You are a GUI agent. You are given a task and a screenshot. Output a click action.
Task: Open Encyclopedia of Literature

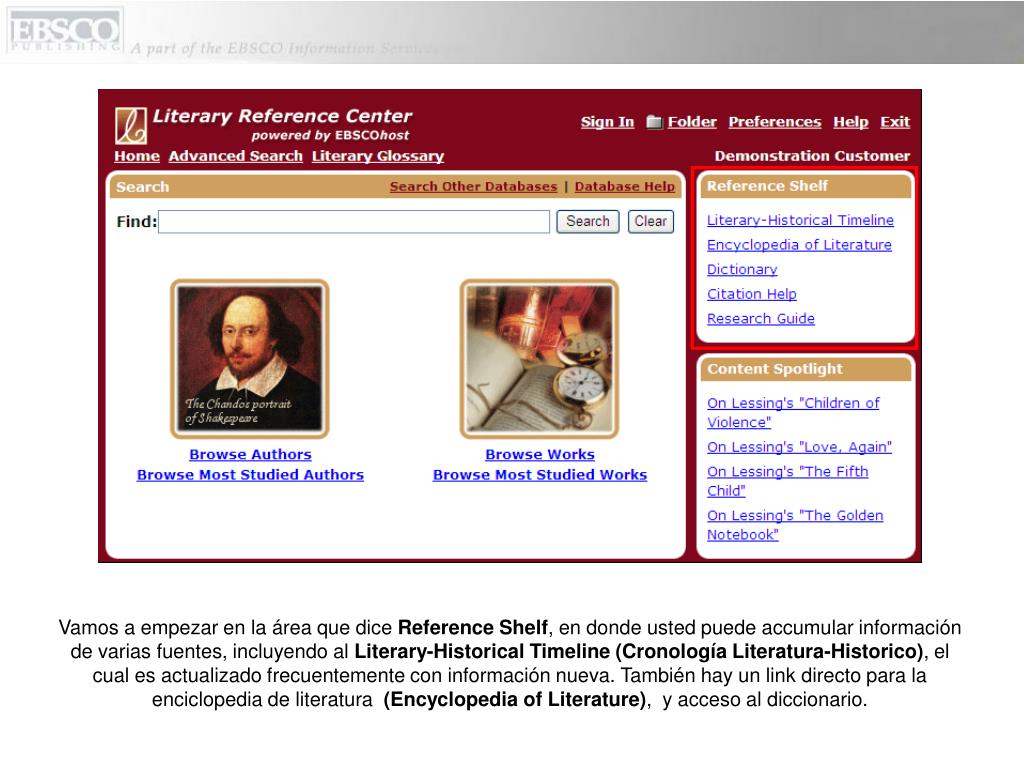point(799,245)
